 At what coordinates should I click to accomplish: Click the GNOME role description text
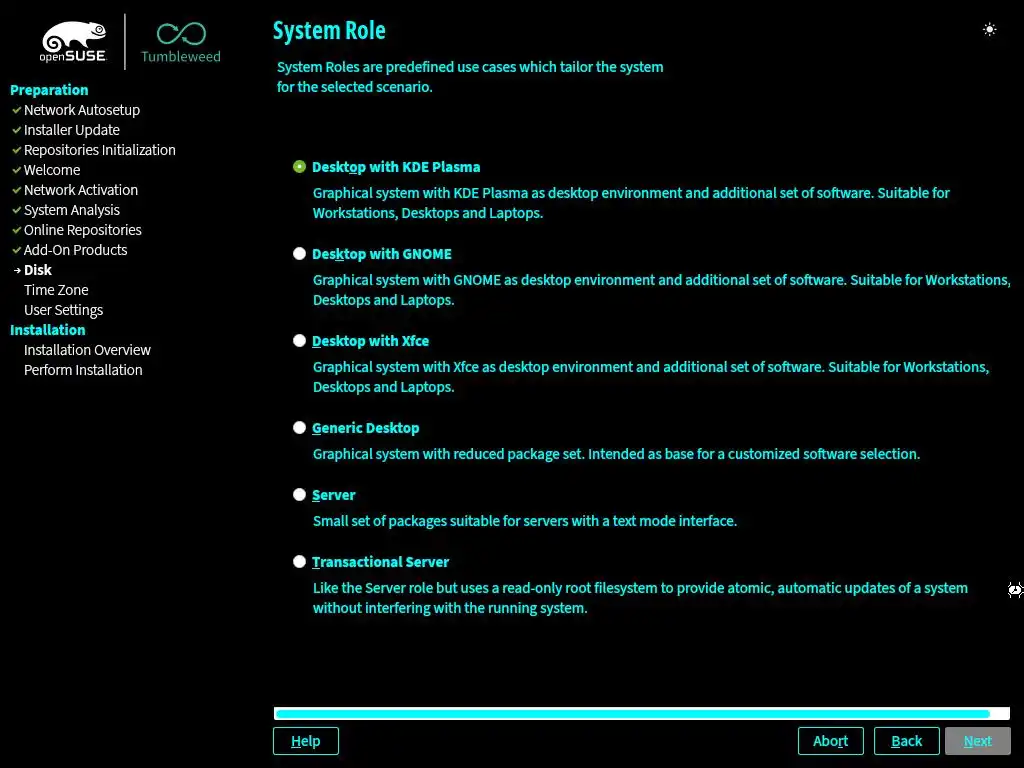coord(662,290)
